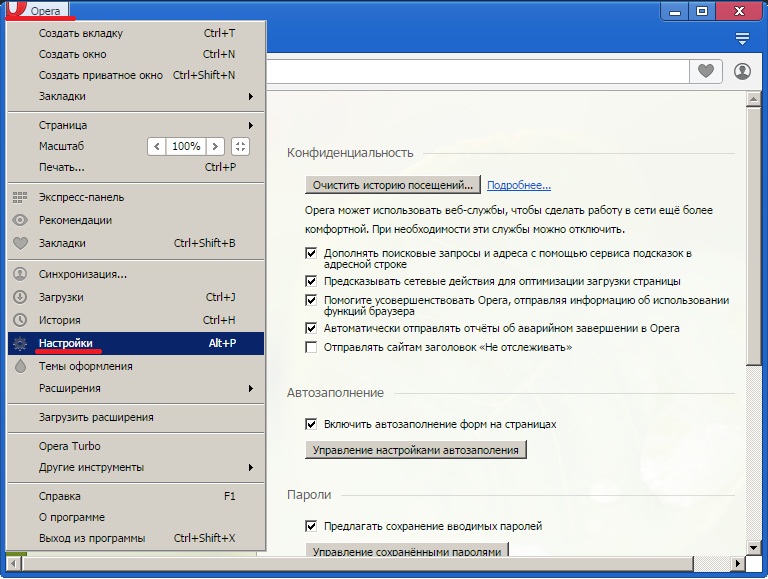Choose Opera Turbo from the menu

70,446
